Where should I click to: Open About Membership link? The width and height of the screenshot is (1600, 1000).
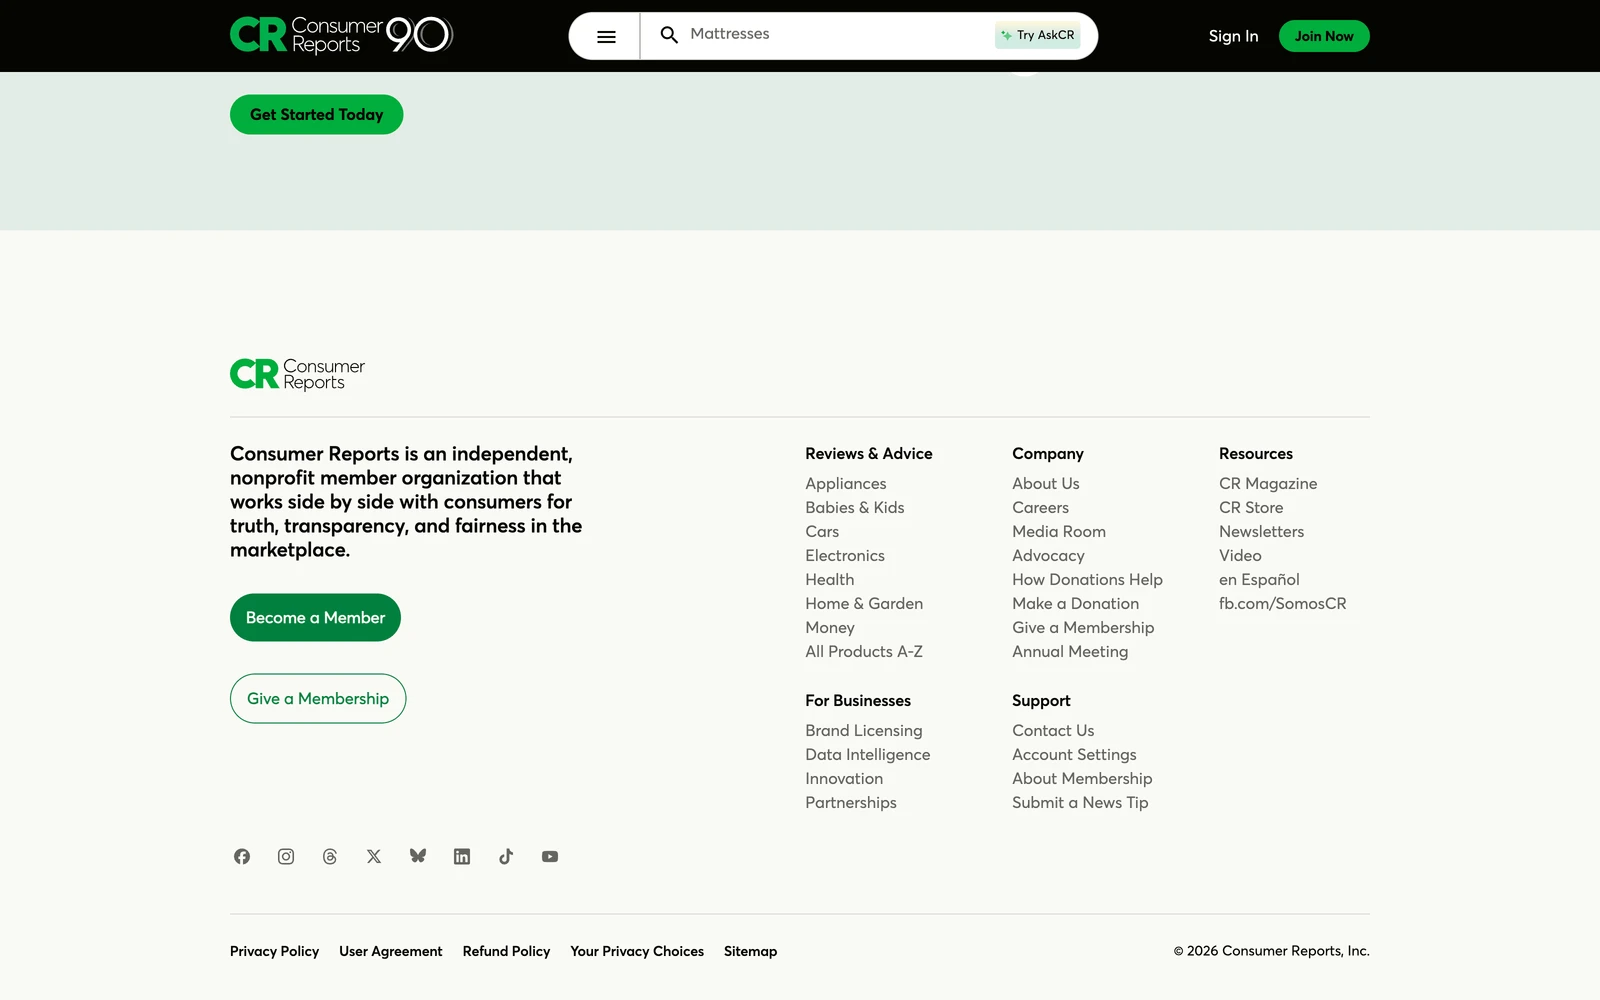click(x=1082, y=779)
